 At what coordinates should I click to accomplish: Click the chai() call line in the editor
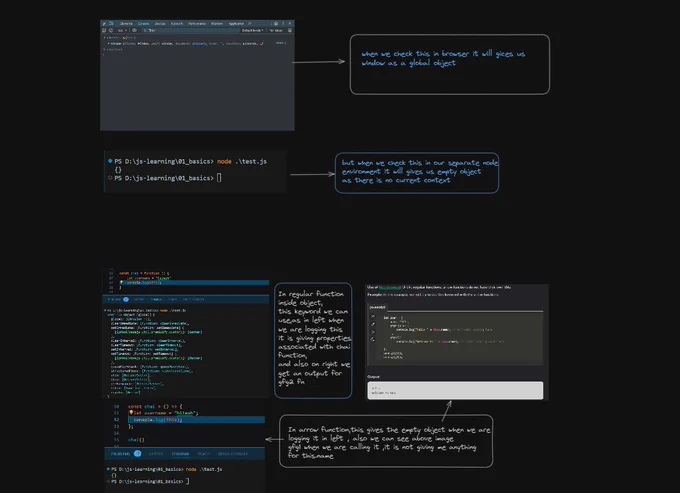tap(136, 440)
